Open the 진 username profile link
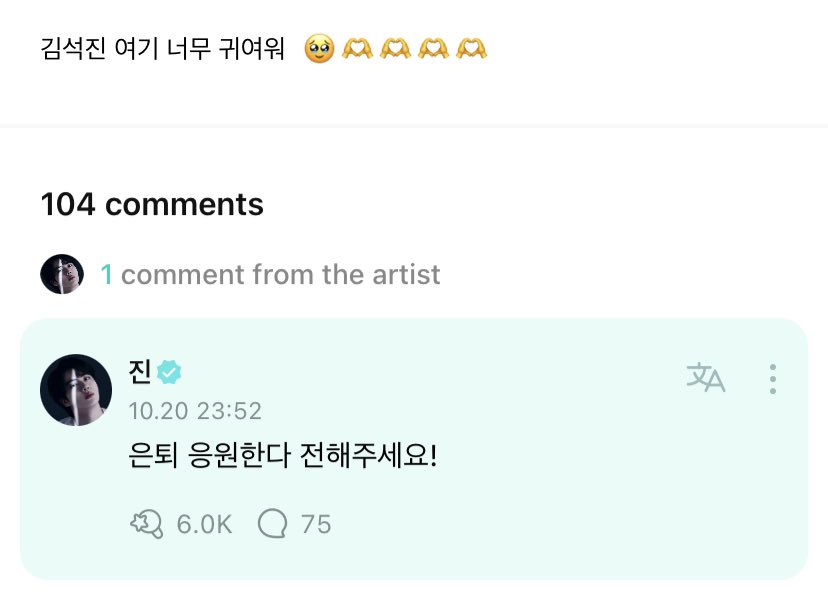Screen dimensions: 828x607 140,373
